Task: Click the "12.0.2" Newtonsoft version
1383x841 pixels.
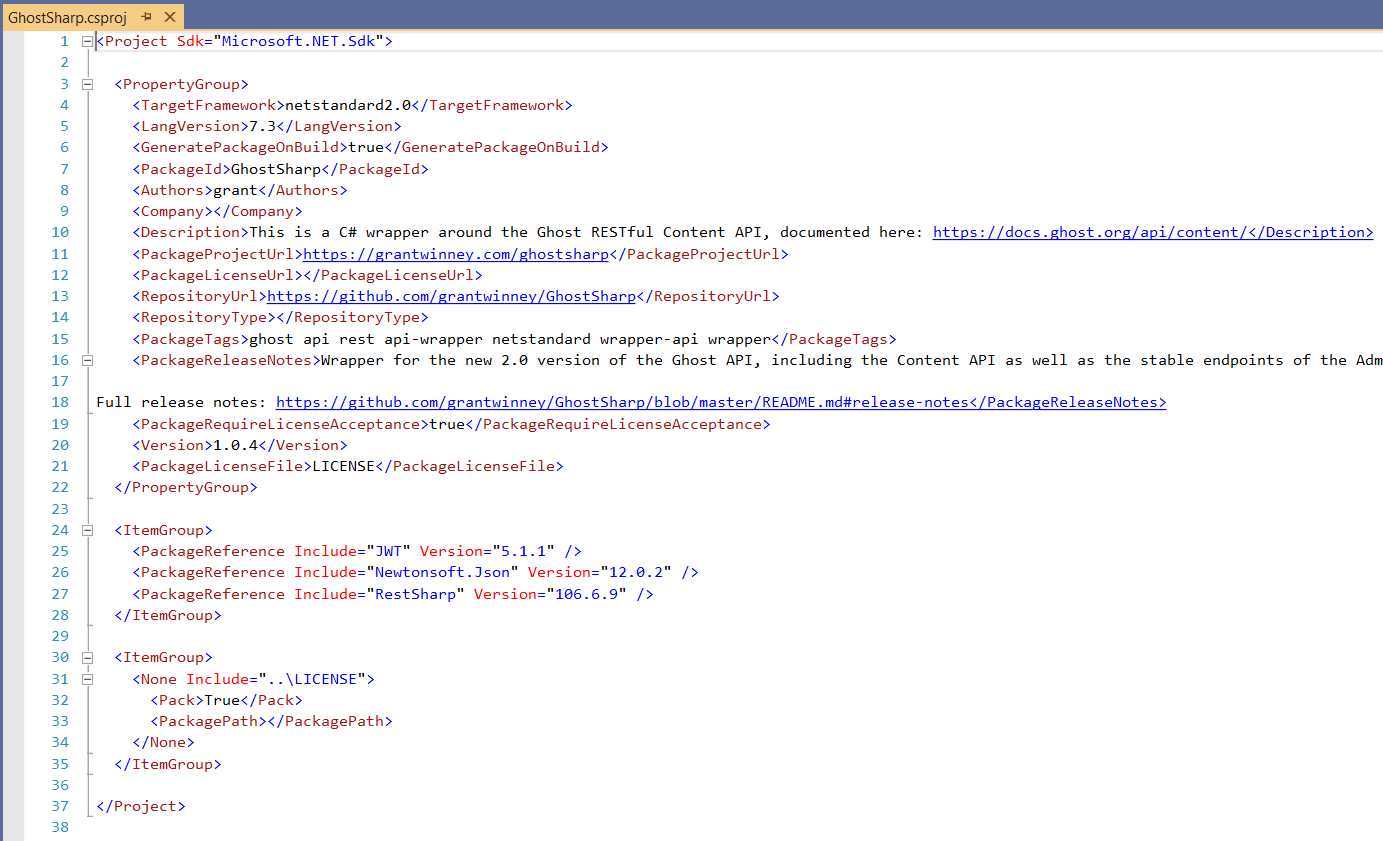Action: coord(635,572)
